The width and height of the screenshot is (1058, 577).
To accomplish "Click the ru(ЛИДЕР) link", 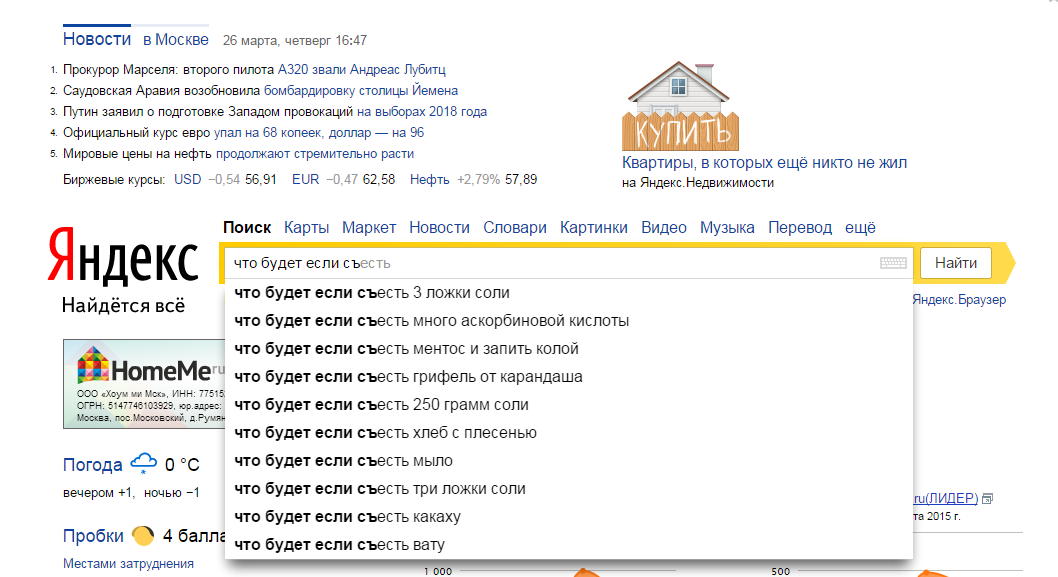I will (x=946, y=498).
